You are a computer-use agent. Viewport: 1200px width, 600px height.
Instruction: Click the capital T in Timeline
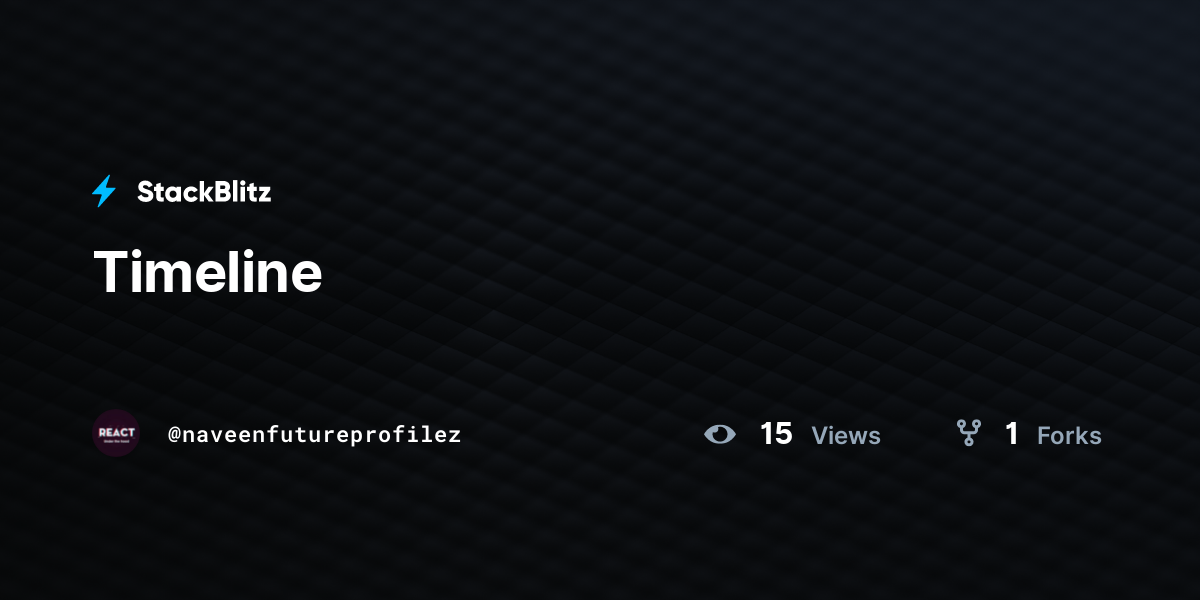tap(111, 271)
